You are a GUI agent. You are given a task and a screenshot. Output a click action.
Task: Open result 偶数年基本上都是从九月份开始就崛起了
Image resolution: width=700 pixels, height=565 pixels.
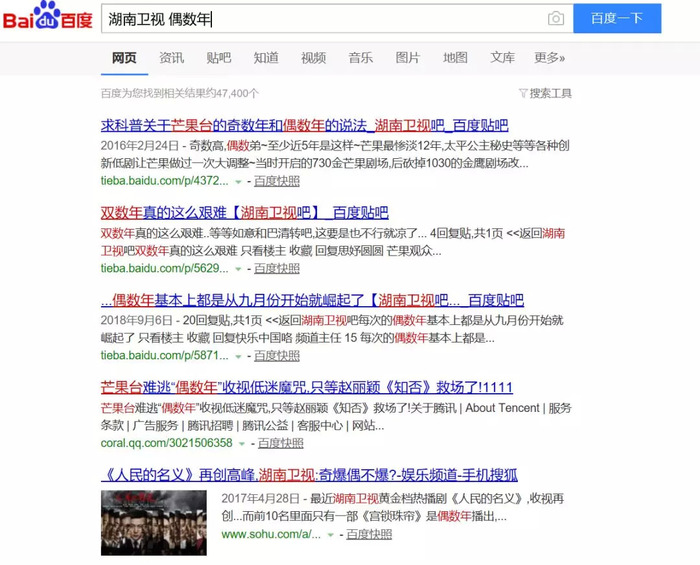[312, 300]
